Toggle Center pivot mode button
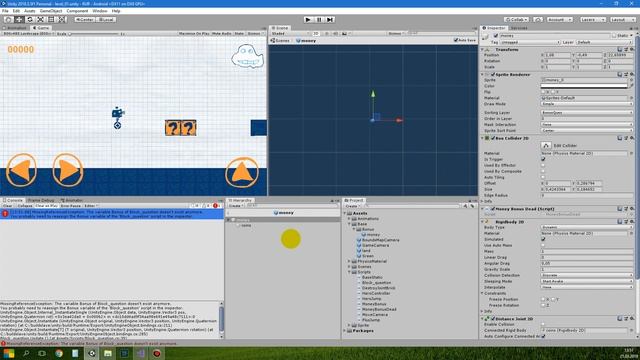 coord(85,20)
